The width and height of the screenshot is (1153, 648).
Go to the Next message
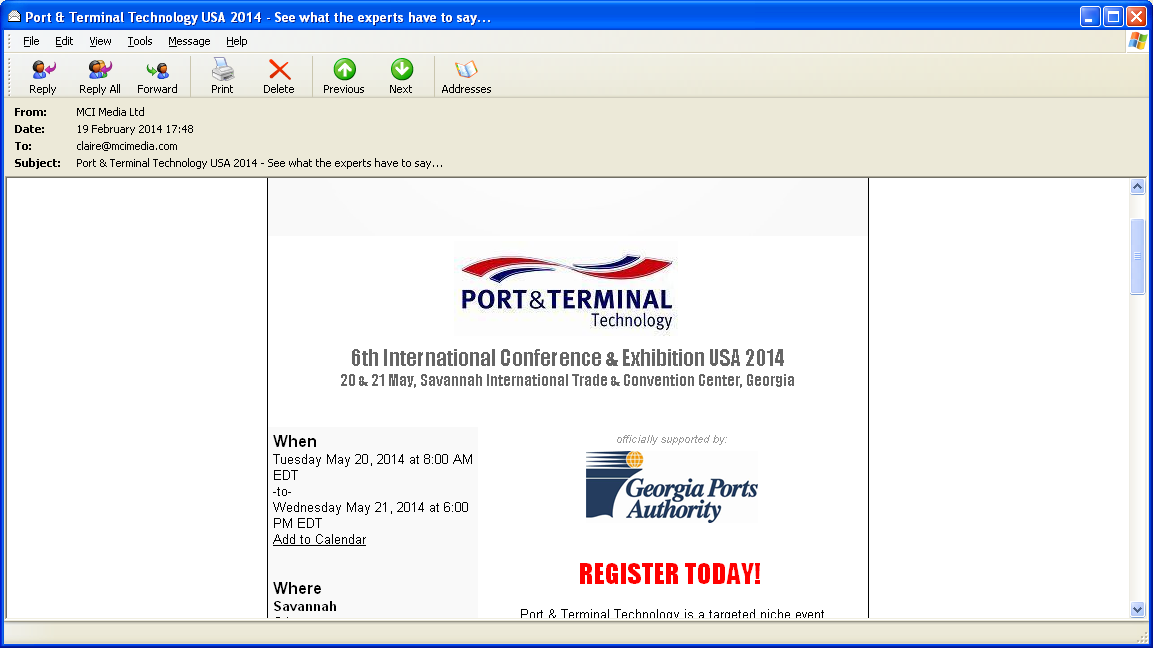(x=401, y=76)
